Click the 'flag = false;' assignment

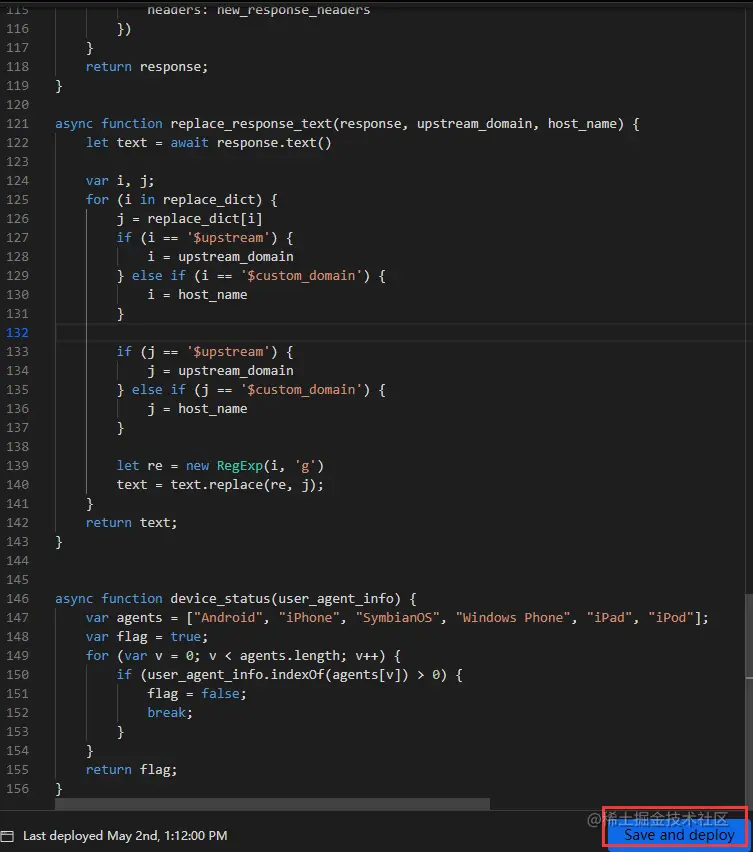(x=197, y=694)
